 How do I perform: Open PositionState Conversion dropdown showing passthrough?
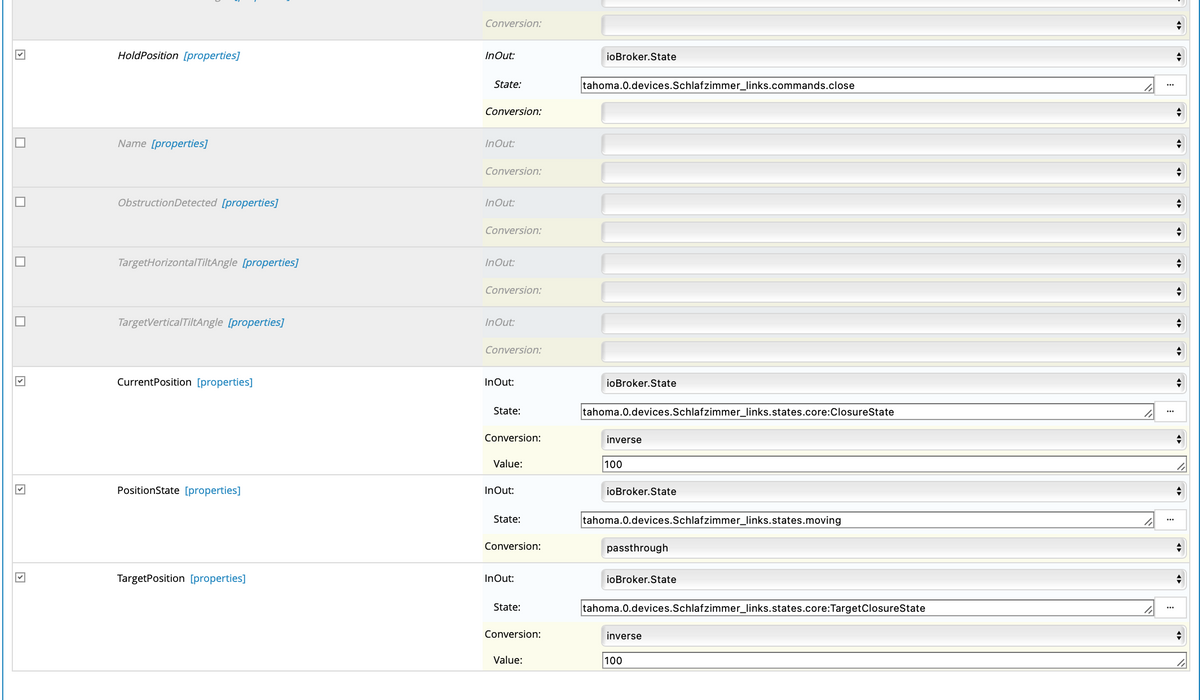[x=893, y=547]
